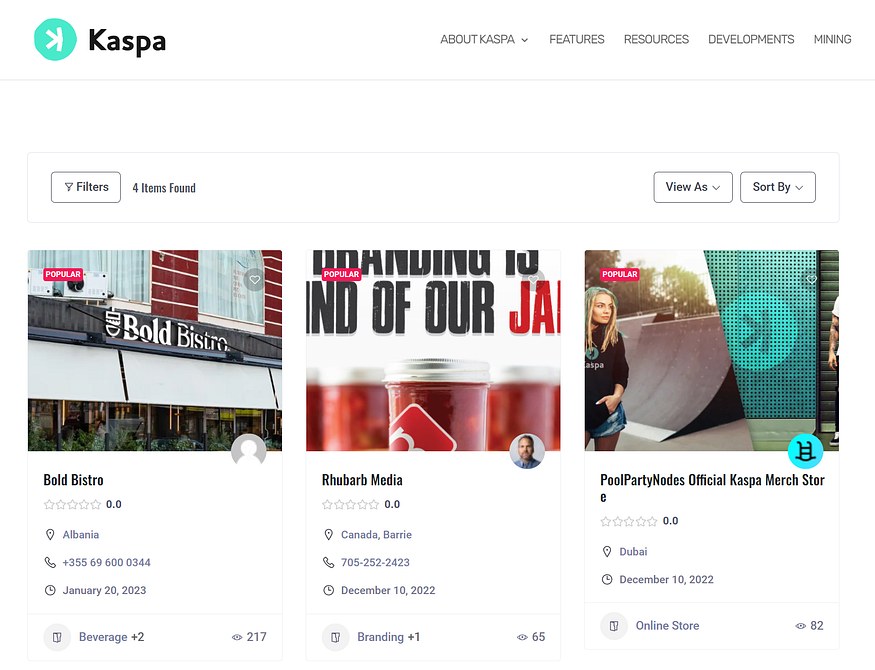The height and width of the screenshot is (670, 875).
Task: Click POPULAR badge on PoolPartyNodes card
Action: point(620,274)
